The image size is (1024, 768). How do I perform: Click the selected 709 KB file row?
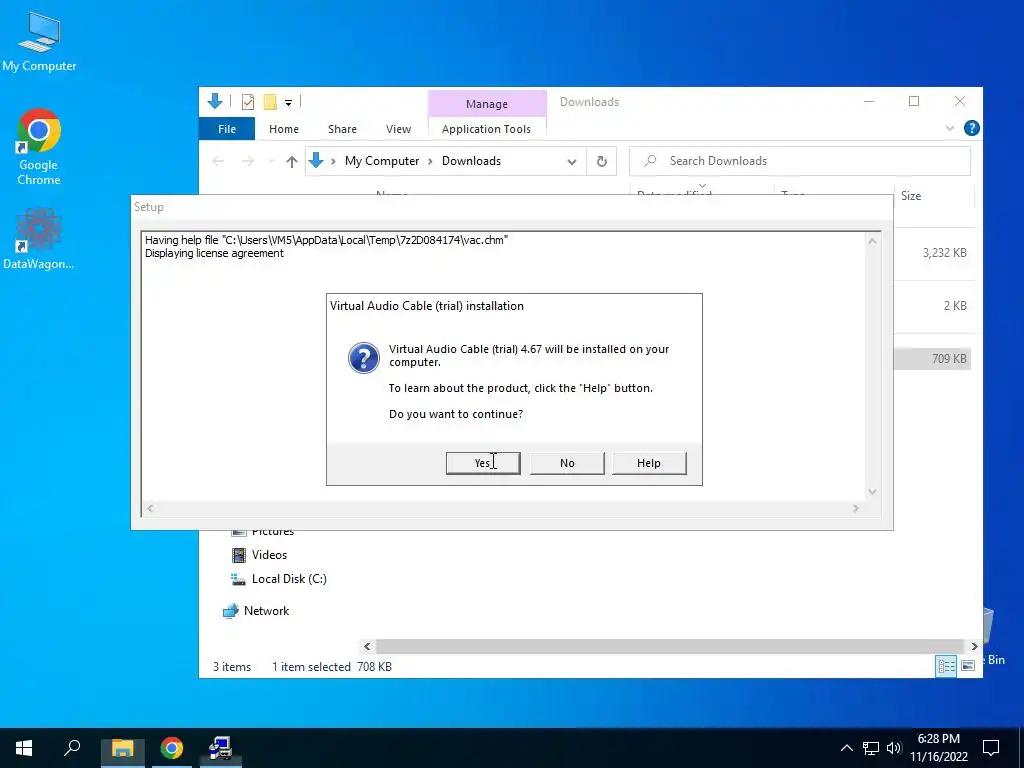[933, 359]
